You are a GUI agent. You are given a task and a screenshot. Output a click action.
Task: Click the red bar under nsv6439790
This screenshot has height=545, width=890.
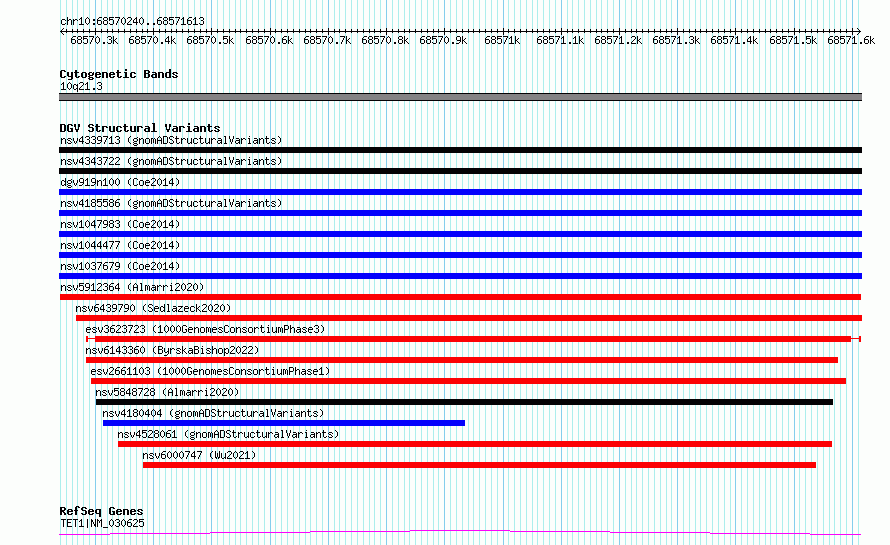(469, 318)
